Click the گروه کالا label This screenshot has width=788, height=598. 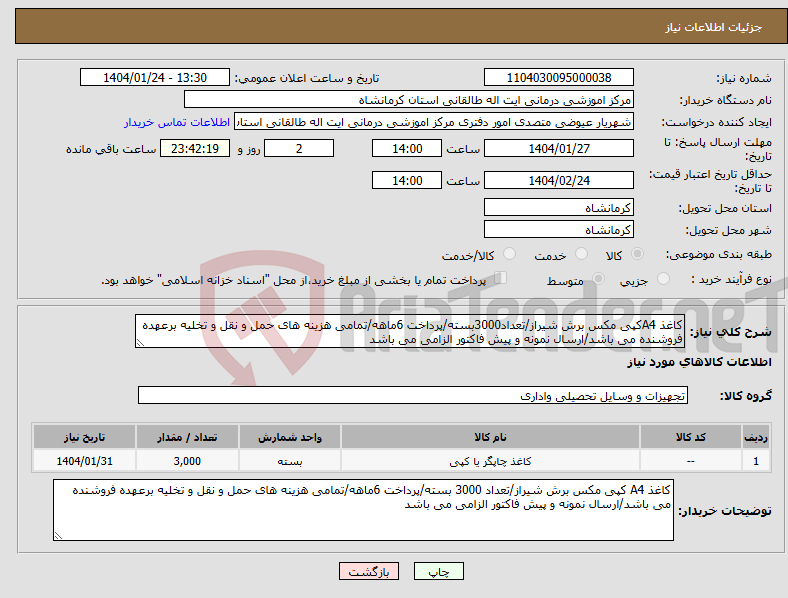746,396
